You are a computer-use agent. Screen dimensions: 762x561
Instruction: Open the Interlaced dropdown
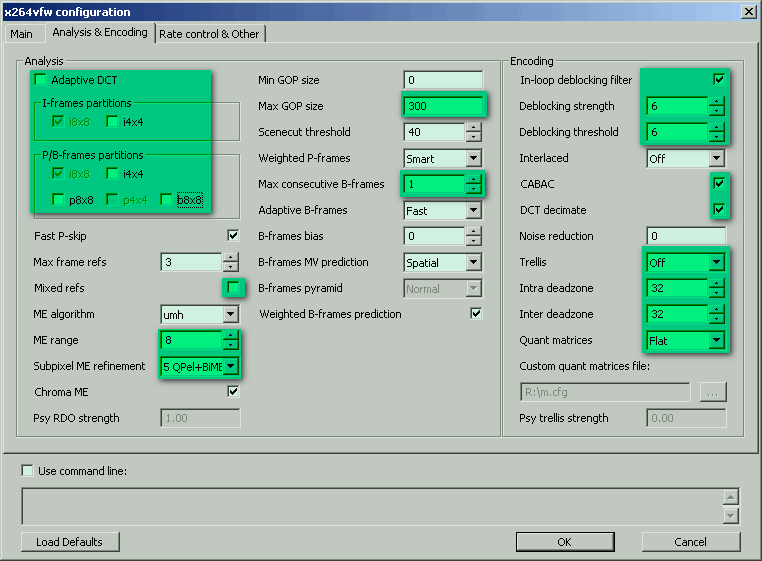click(716, 158)
